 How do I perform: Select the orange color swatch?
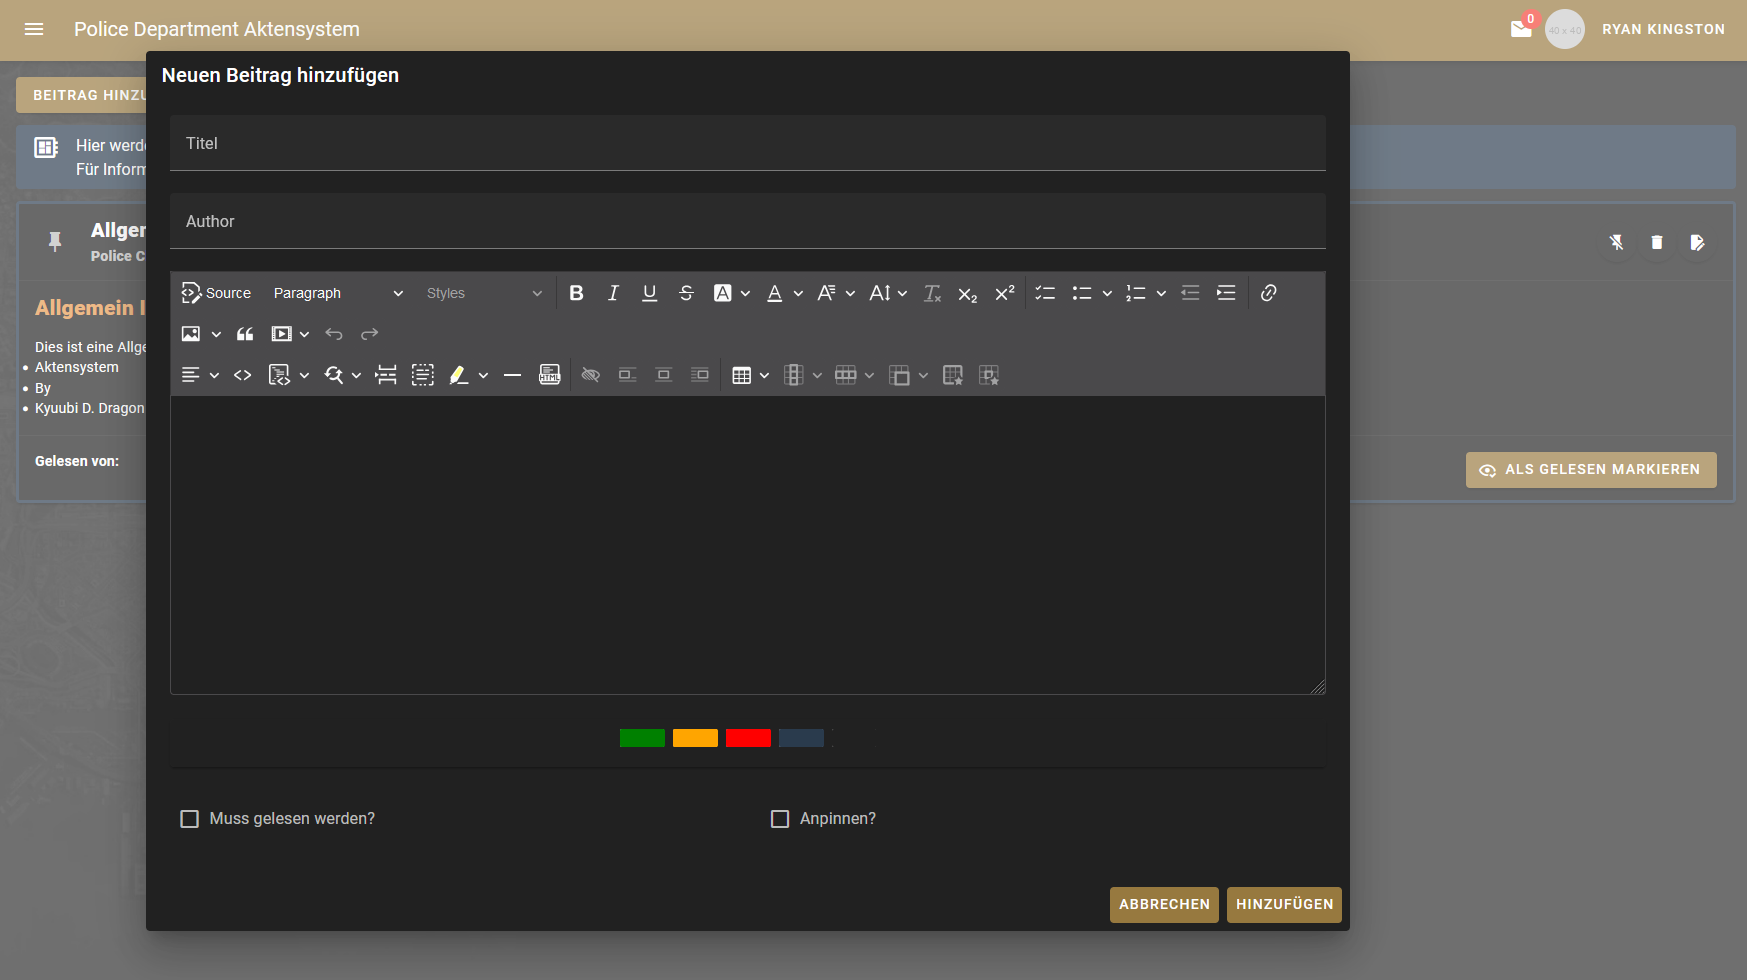click(x=695, y=738)
